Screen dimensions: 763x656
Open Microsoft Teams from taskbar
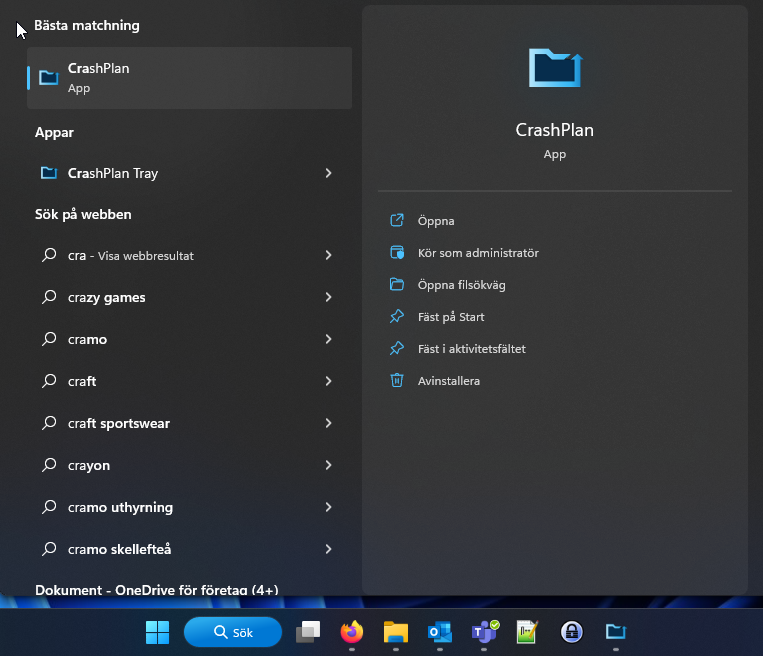485,632
